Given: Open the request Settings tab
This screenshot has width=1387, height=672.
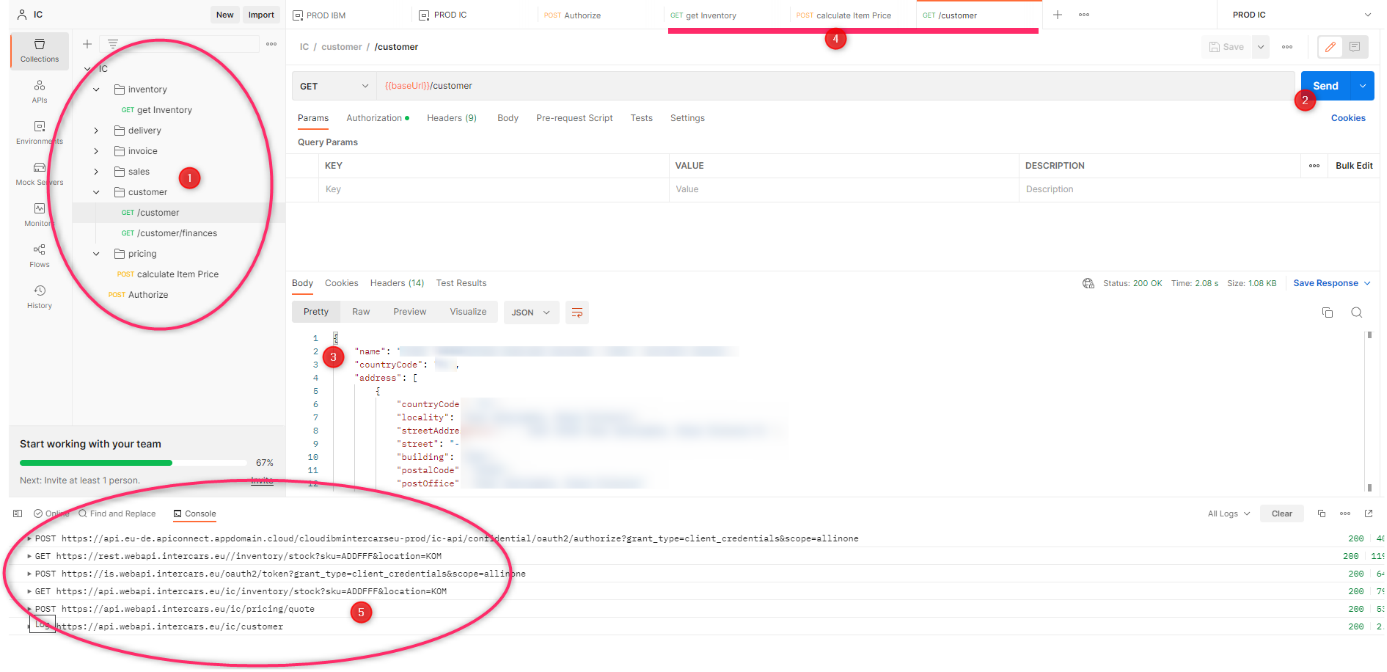Looking at the screenshot, I should point(687,118).
